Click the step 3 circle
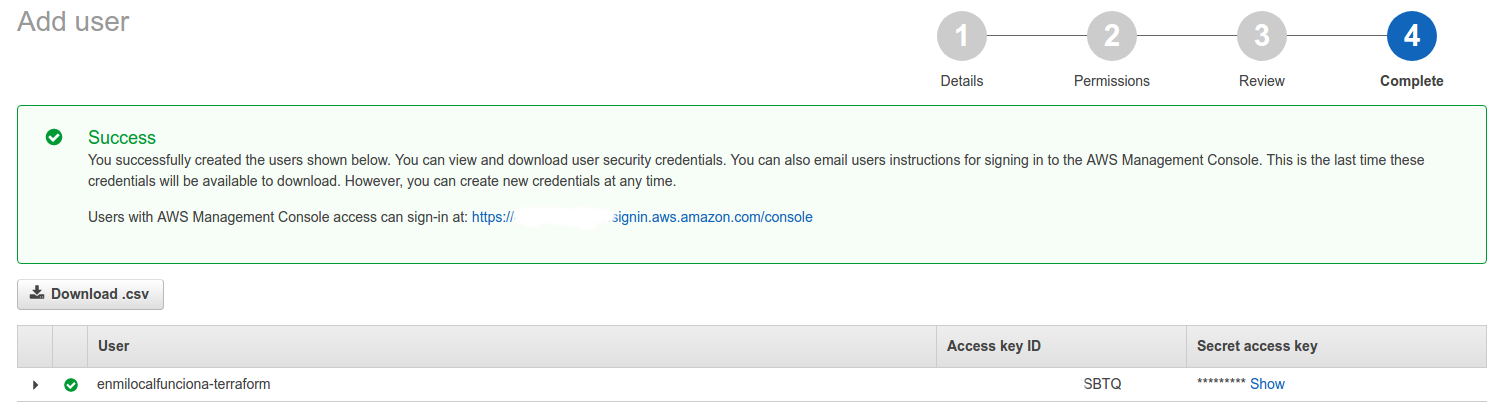This screenshot has height=413, width=1499. click(x=1261, y=37)
